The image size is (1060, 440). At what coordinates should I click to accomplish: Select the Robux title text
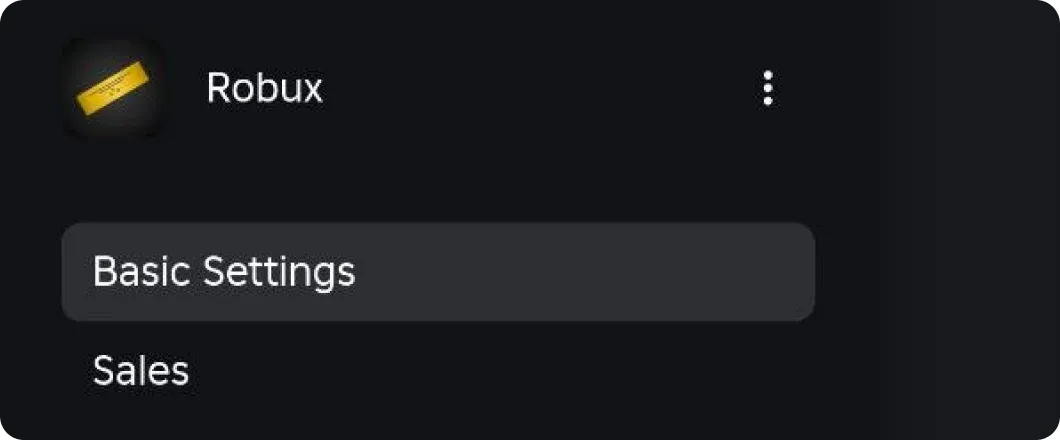pyautogui.click(x=264, y=88)
